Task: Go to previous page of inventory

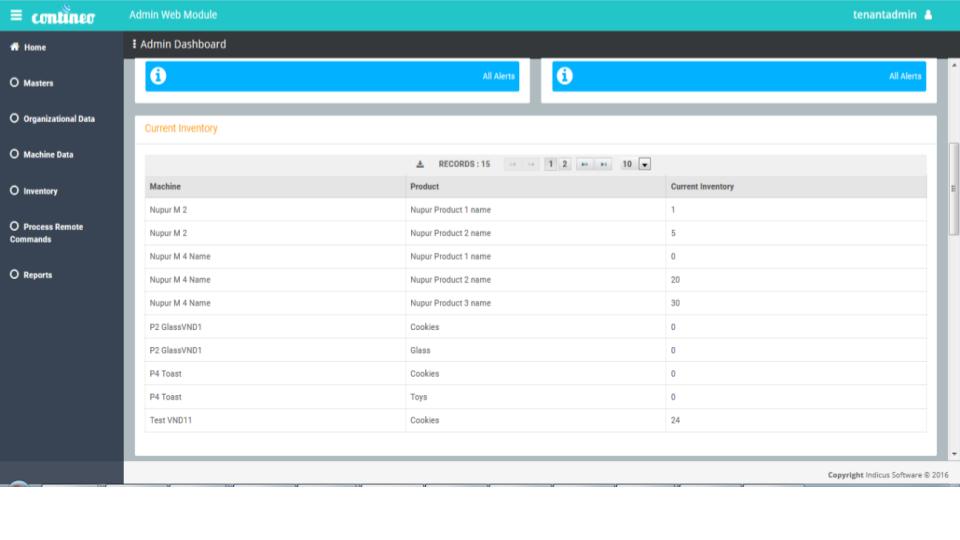Action: (531, 164)
